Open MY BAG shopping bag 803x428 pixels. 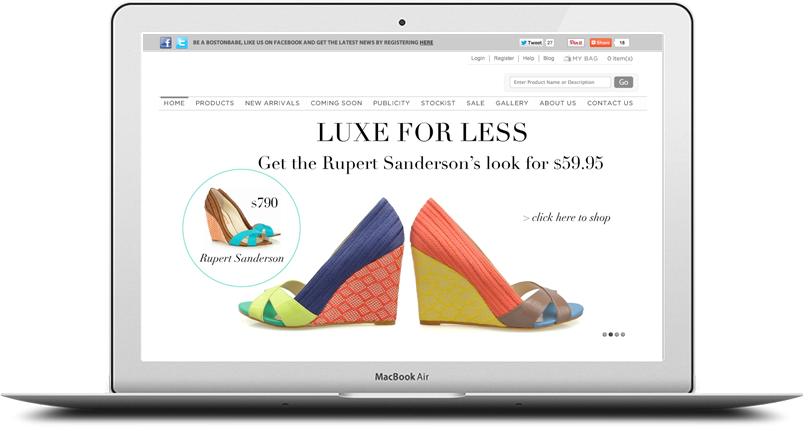tap(581, 59)
